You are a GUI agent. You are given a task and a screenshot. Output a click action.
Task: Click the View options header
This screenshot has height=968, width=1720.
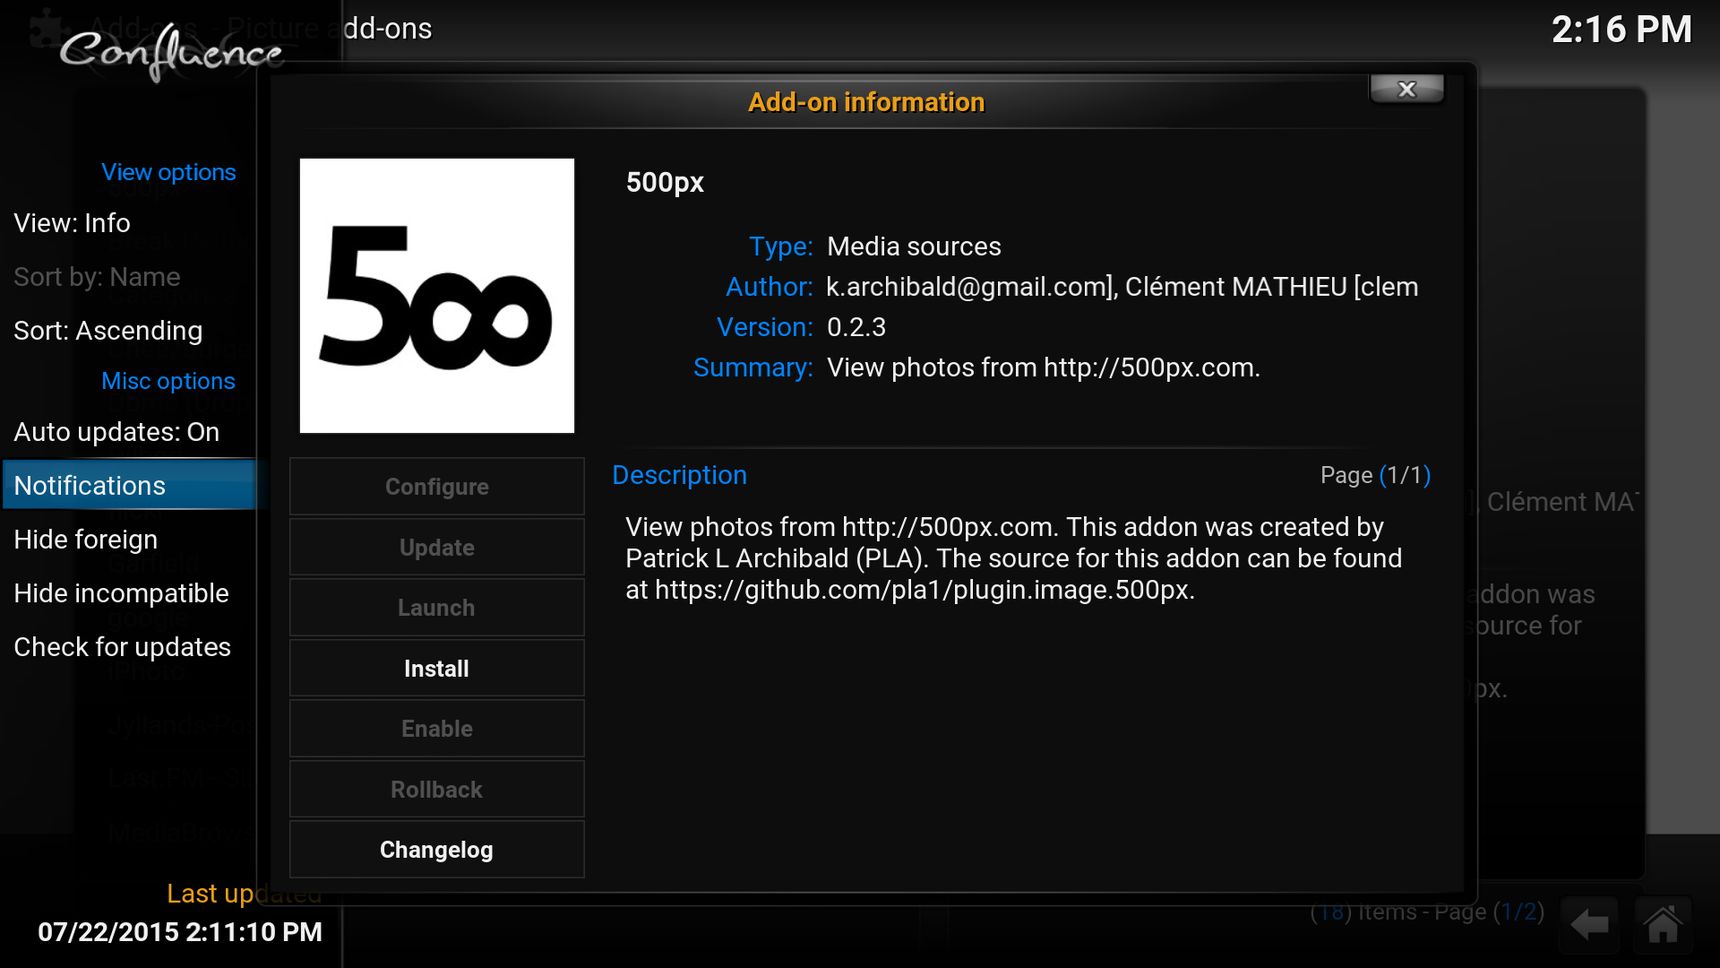click(x=168, y=172)
